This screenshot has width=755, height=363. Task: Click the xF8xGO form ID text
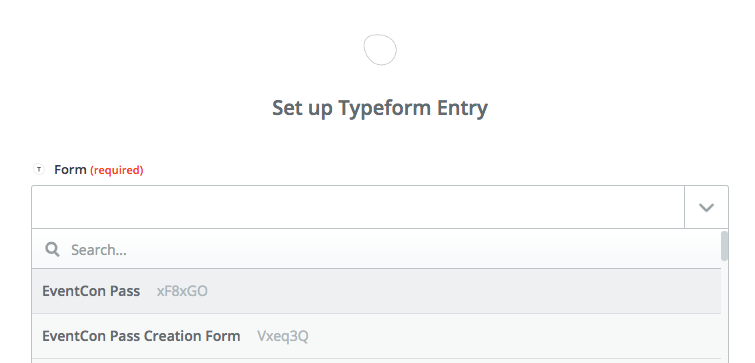click(182, 292)
